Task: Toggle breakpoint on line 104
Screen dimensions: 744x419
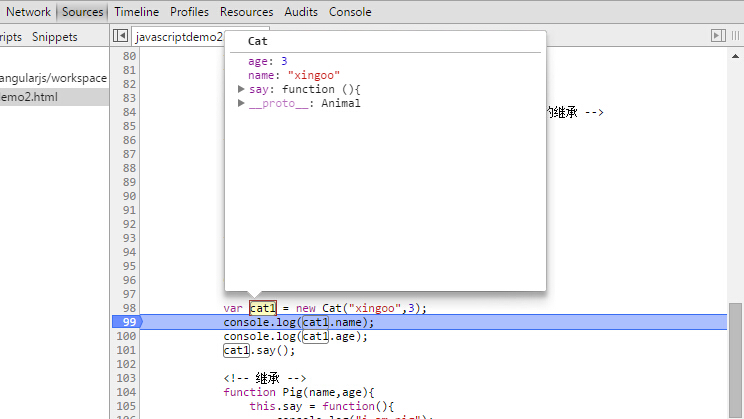Action: 126,392
